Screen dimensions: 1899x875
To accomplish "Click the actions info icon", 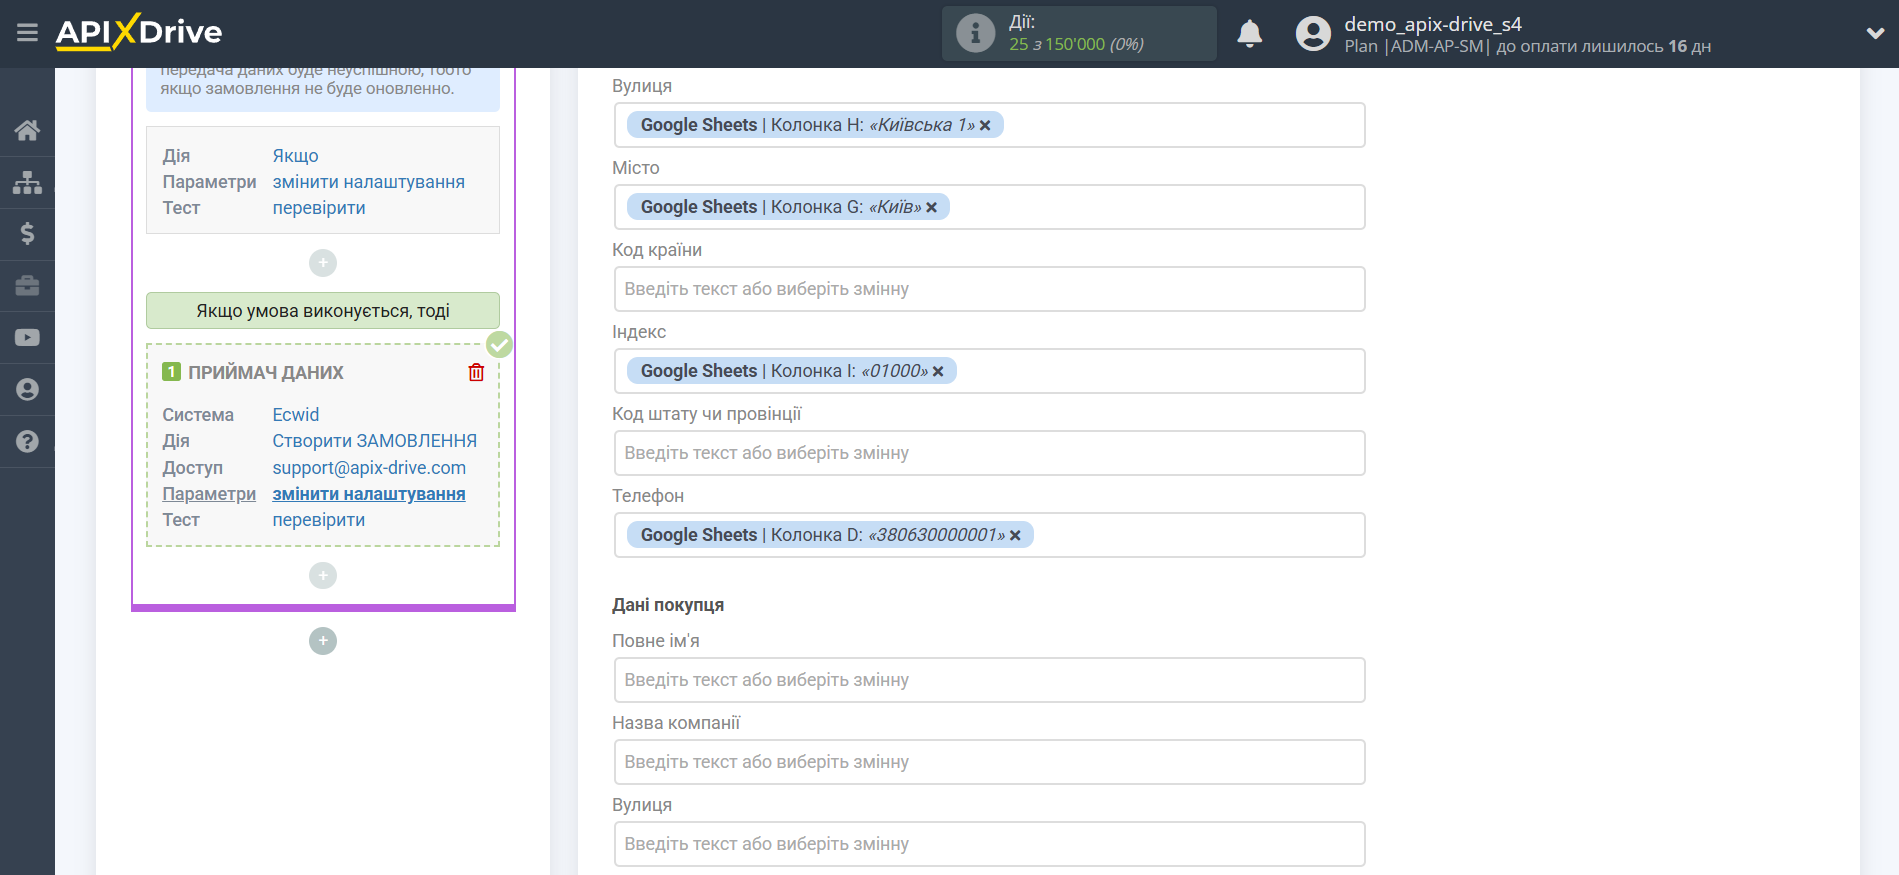I will pyautogui.click(x=975, y=33).
